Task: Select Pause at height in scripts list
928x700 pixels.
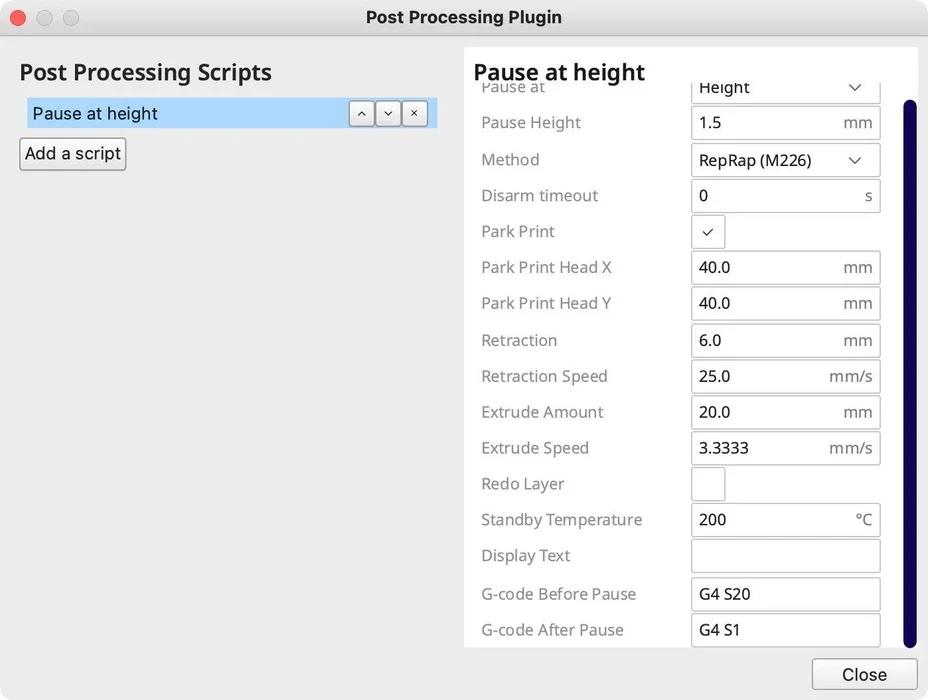Action: (x=180, y=114)
